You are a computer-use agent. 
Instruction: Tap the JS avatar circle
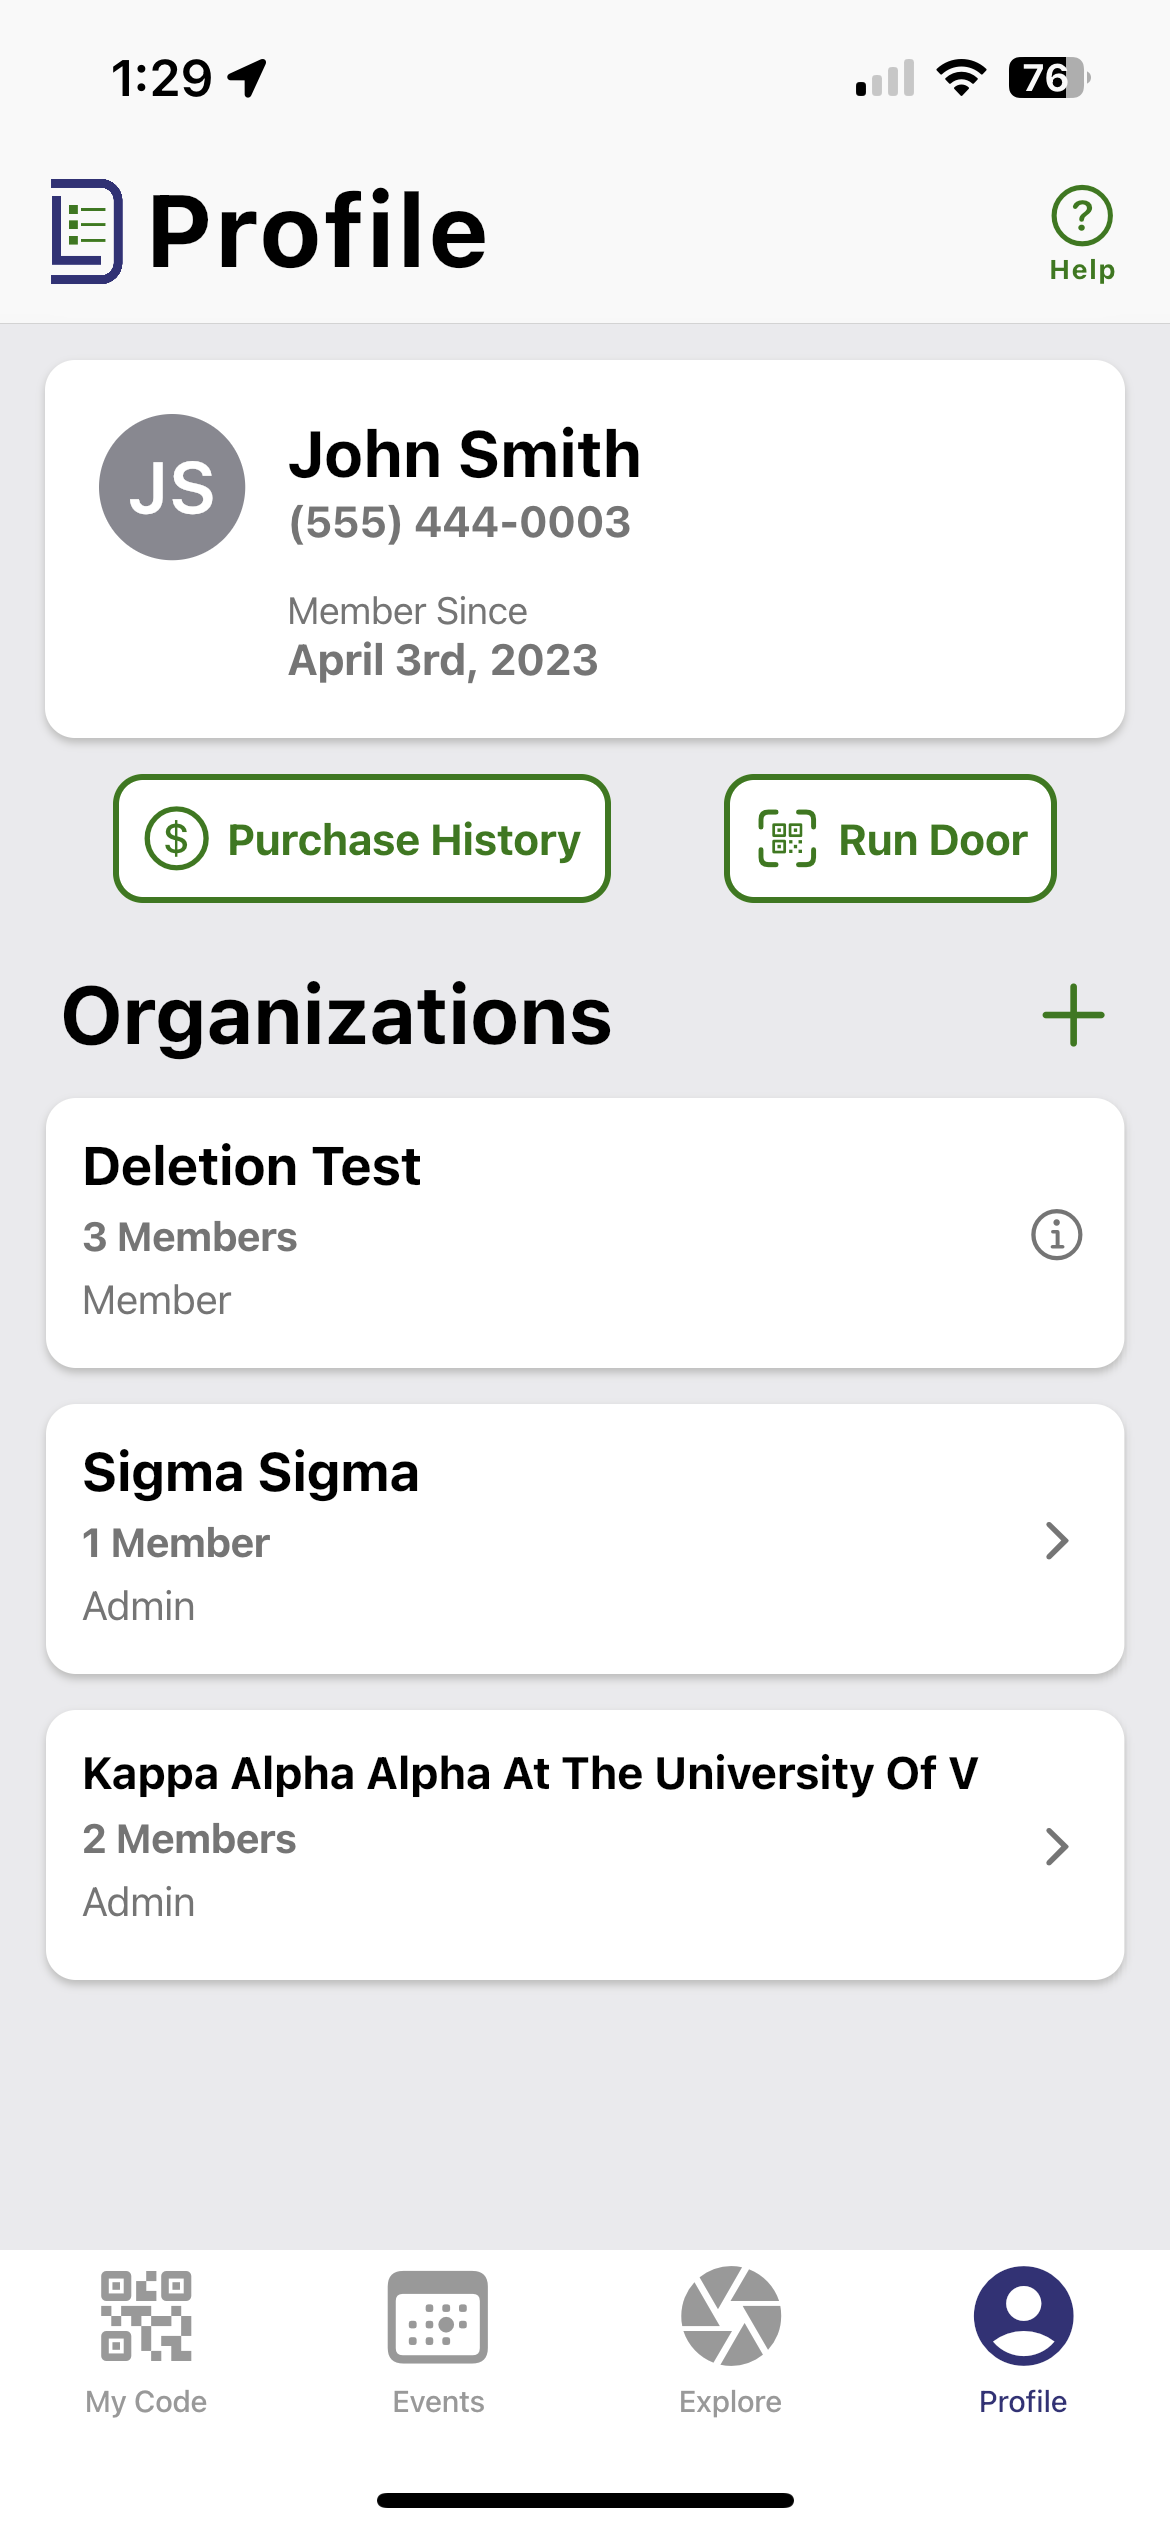point(172,487)
